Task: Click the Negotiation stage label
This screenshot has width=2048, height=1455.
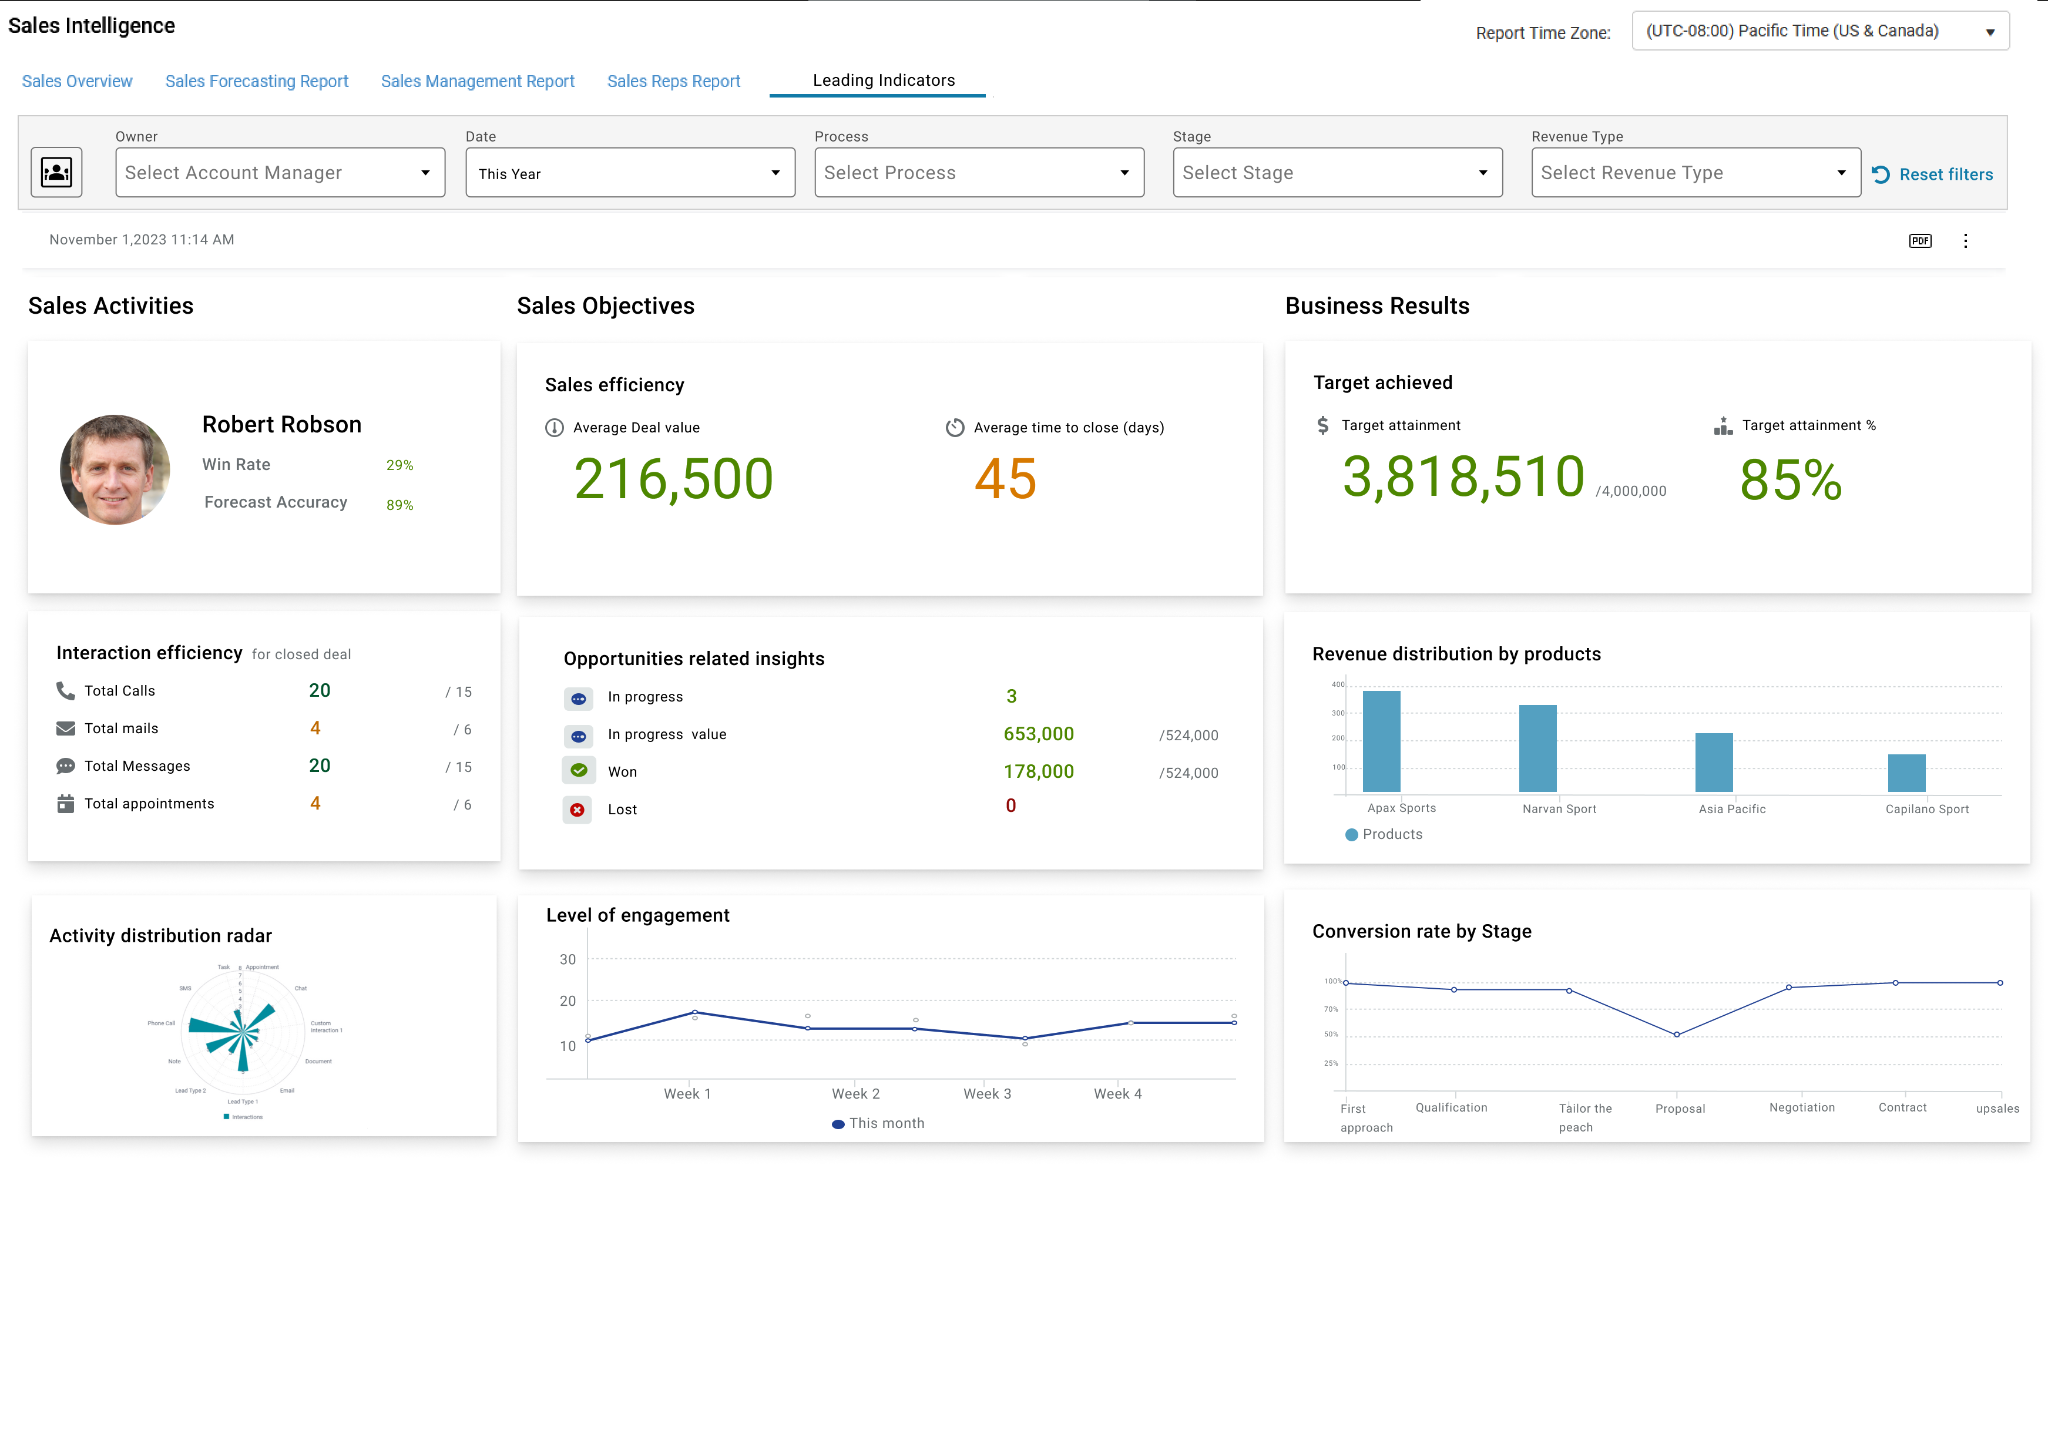Action: click(1802, 1108)
